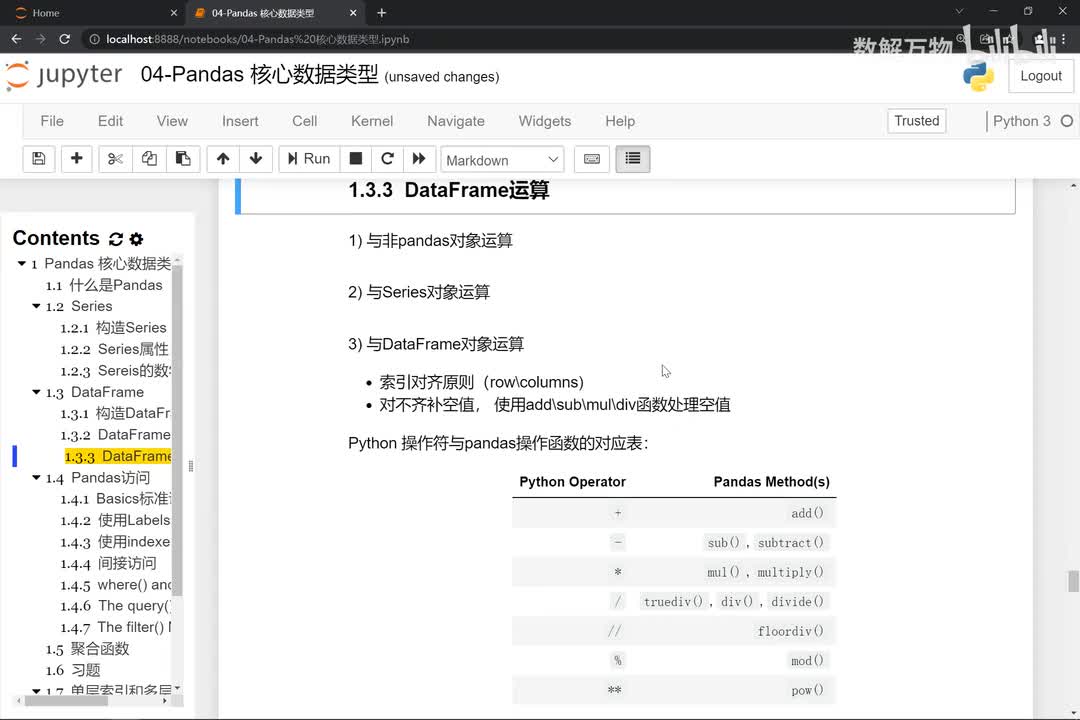Refresh the Contents panel icon
The image size is (1080, 720).
pyautogui.click(x=116, y=239)
